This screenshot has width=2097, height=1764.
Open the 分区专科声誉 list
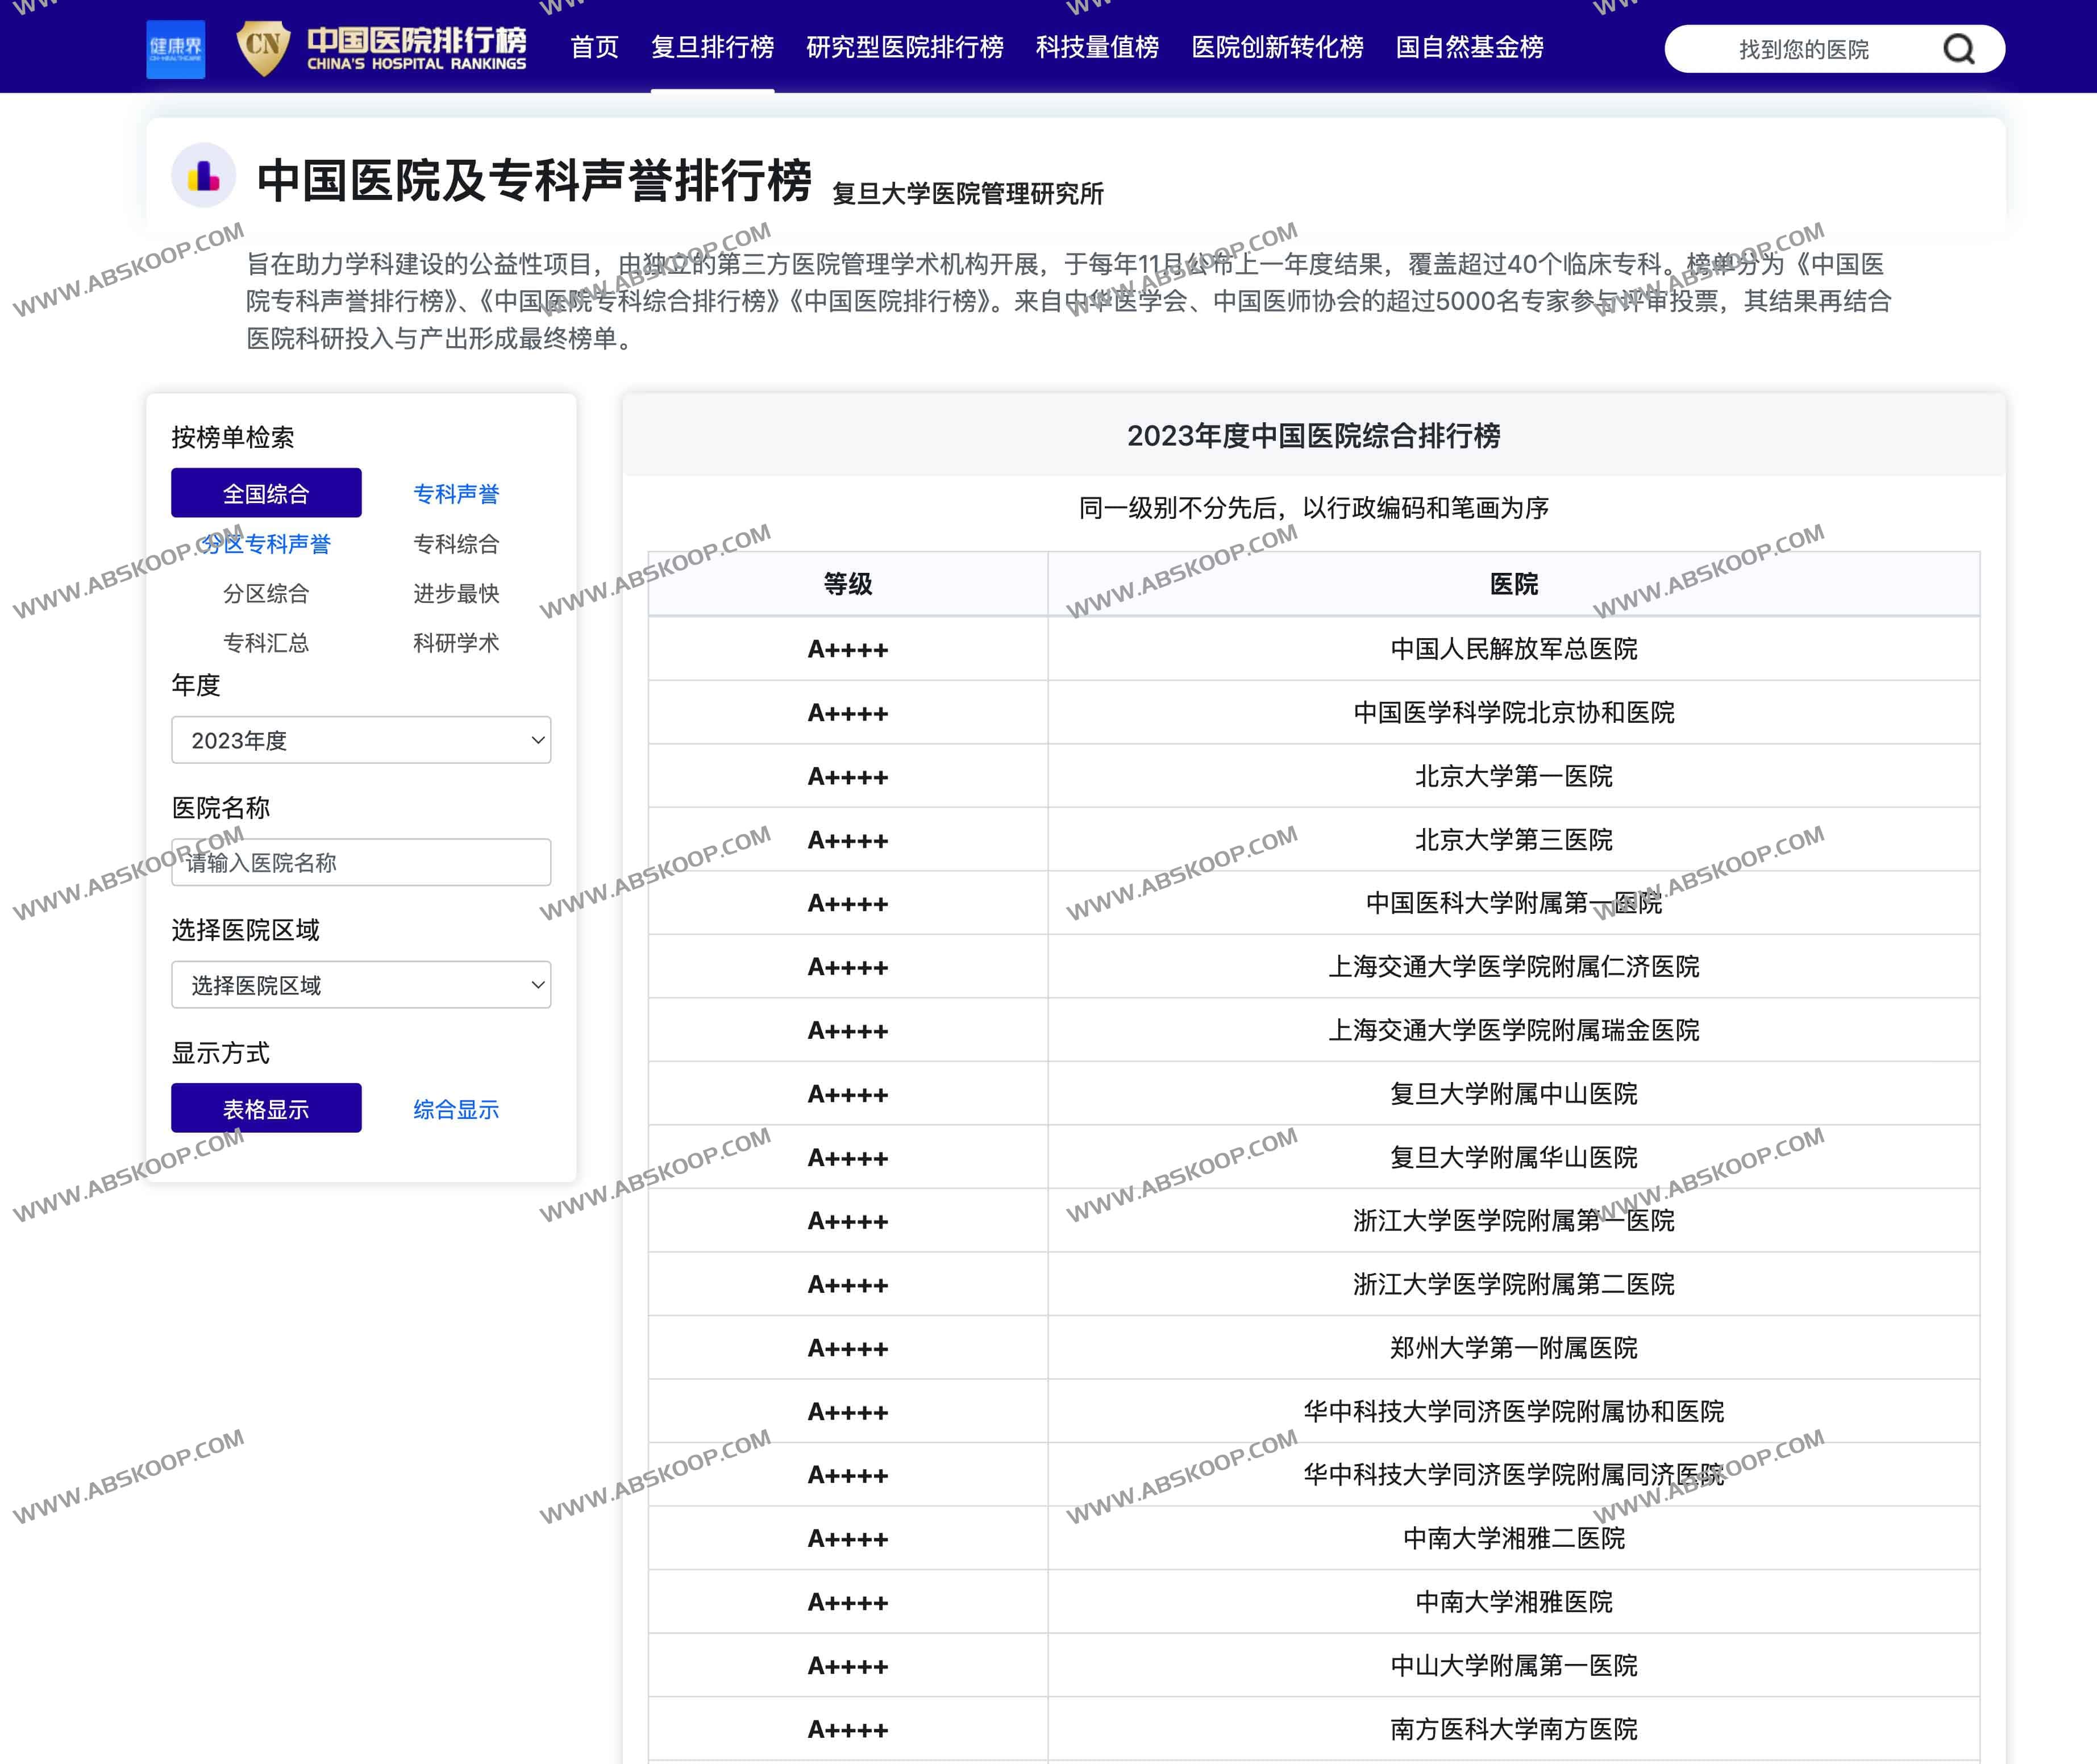266,543
